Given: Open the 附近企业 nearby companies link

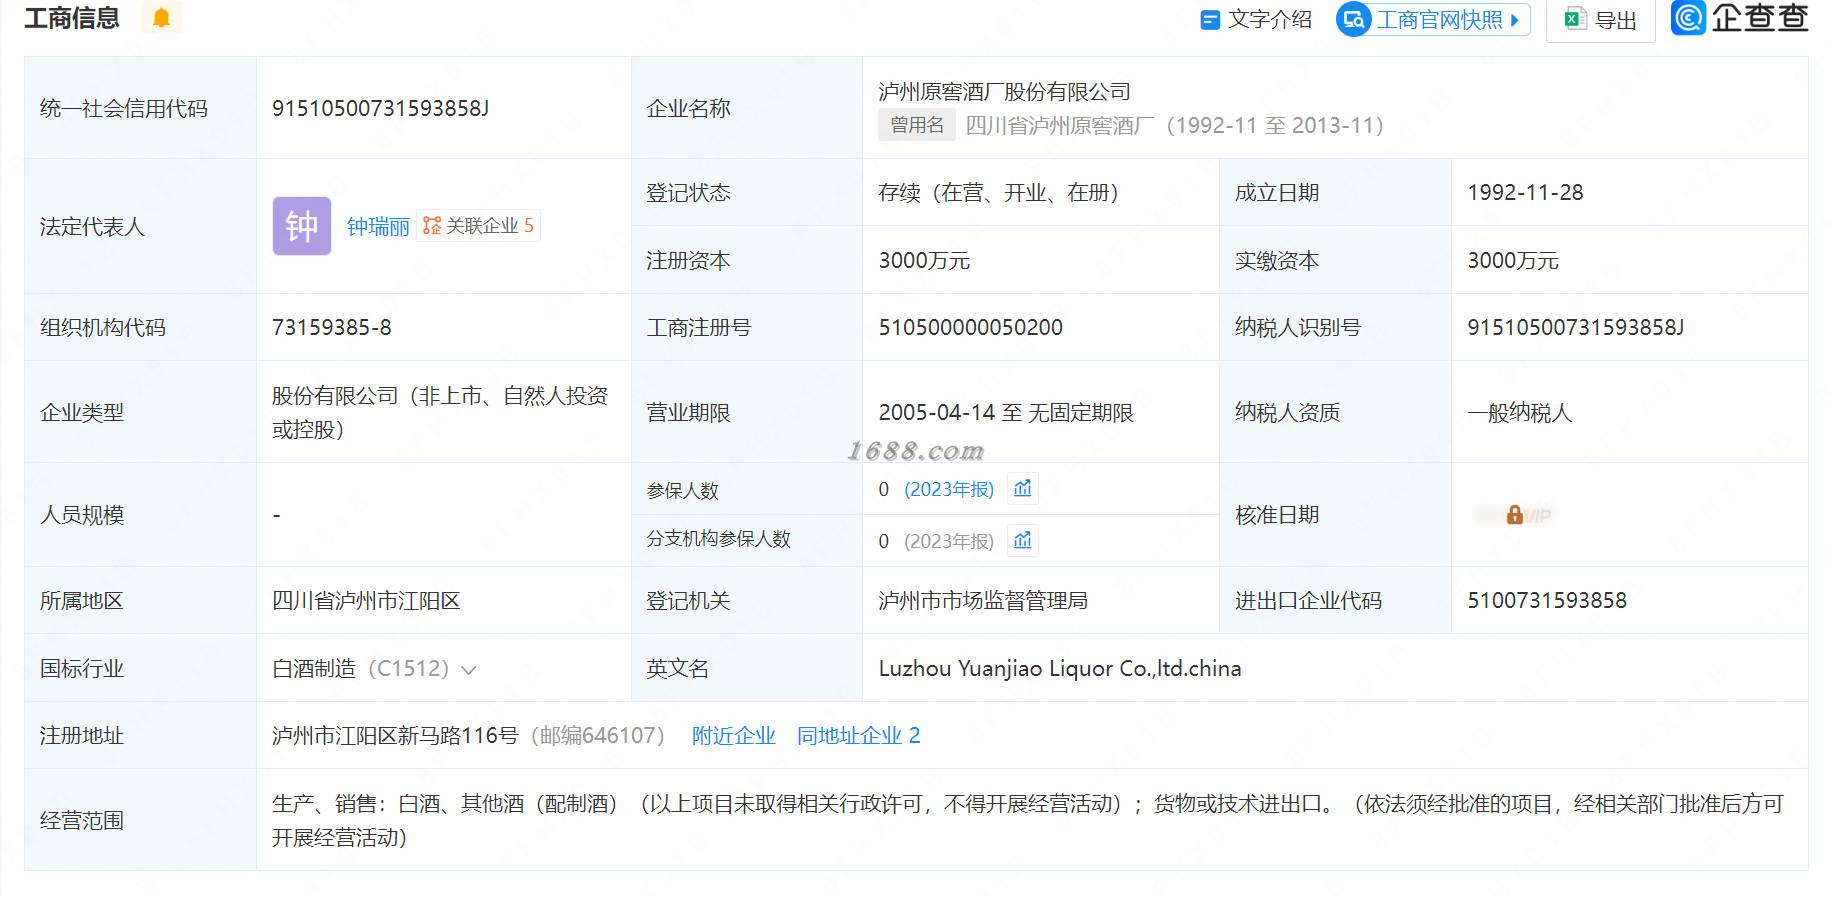Looking at the screenshot, I should (x=734, y=736).
